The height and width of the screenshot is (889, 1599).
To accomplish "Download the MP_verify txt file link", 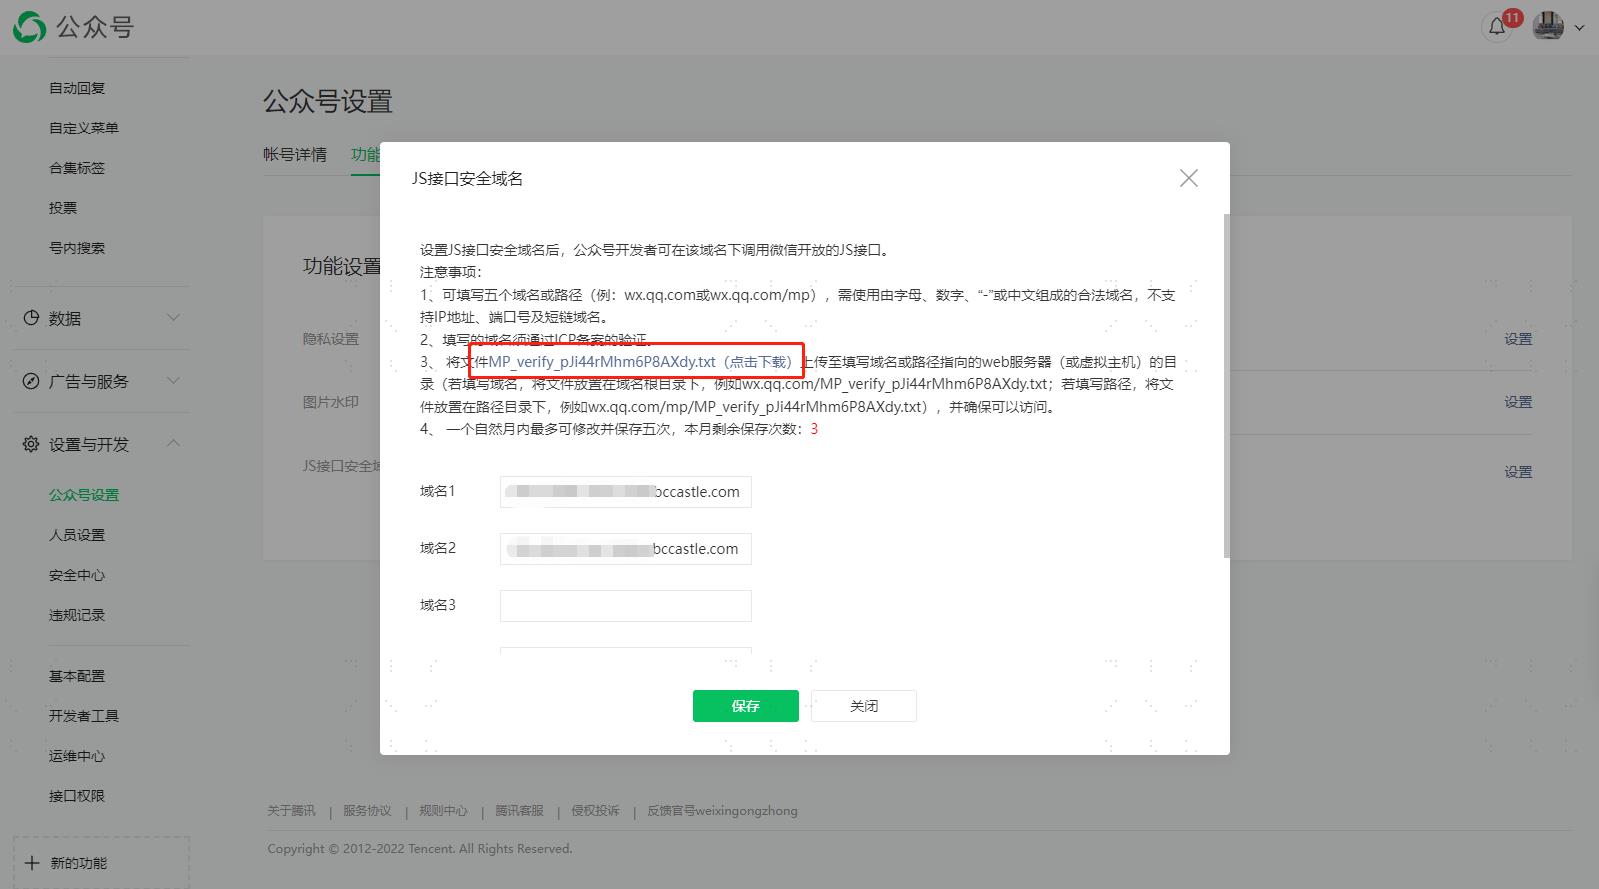I will [640, 362].
